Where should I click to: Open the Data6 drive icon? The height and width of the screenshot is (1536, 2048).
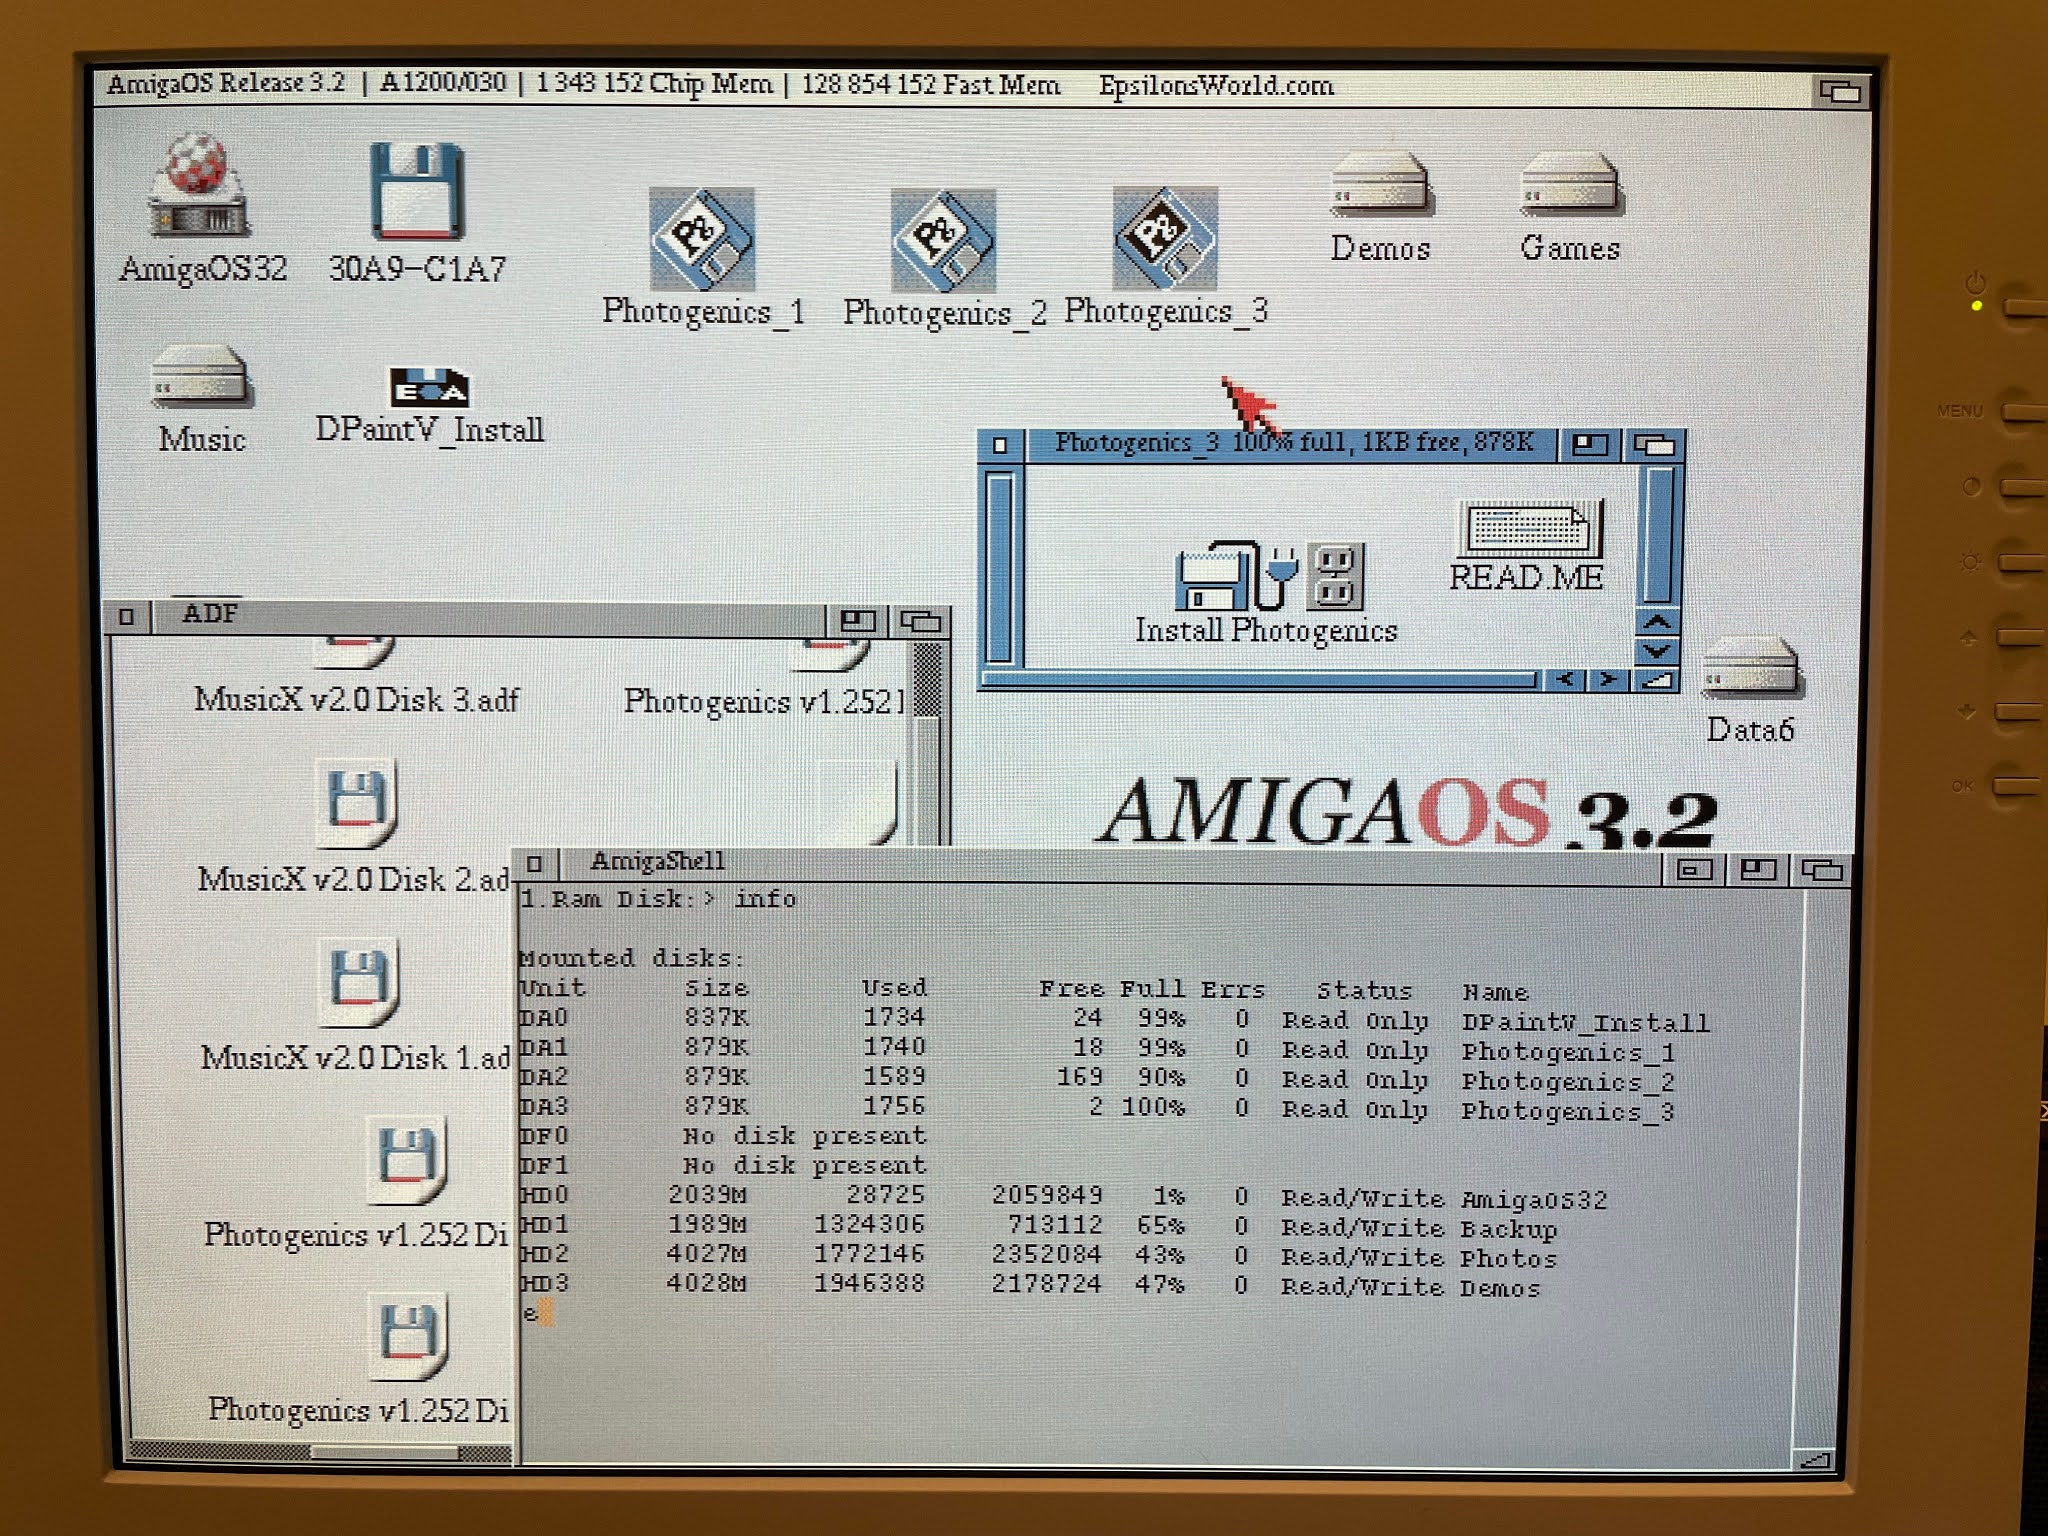[1751, 667]
